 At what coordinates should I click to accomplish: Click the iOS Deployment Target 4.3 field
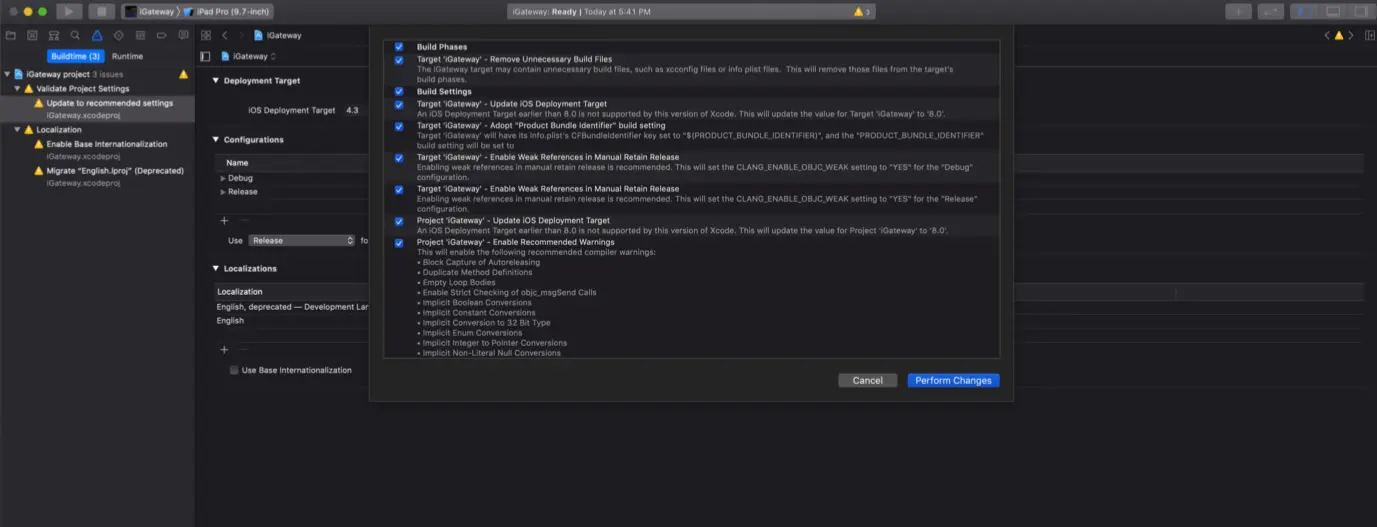[x=354, y=110]
